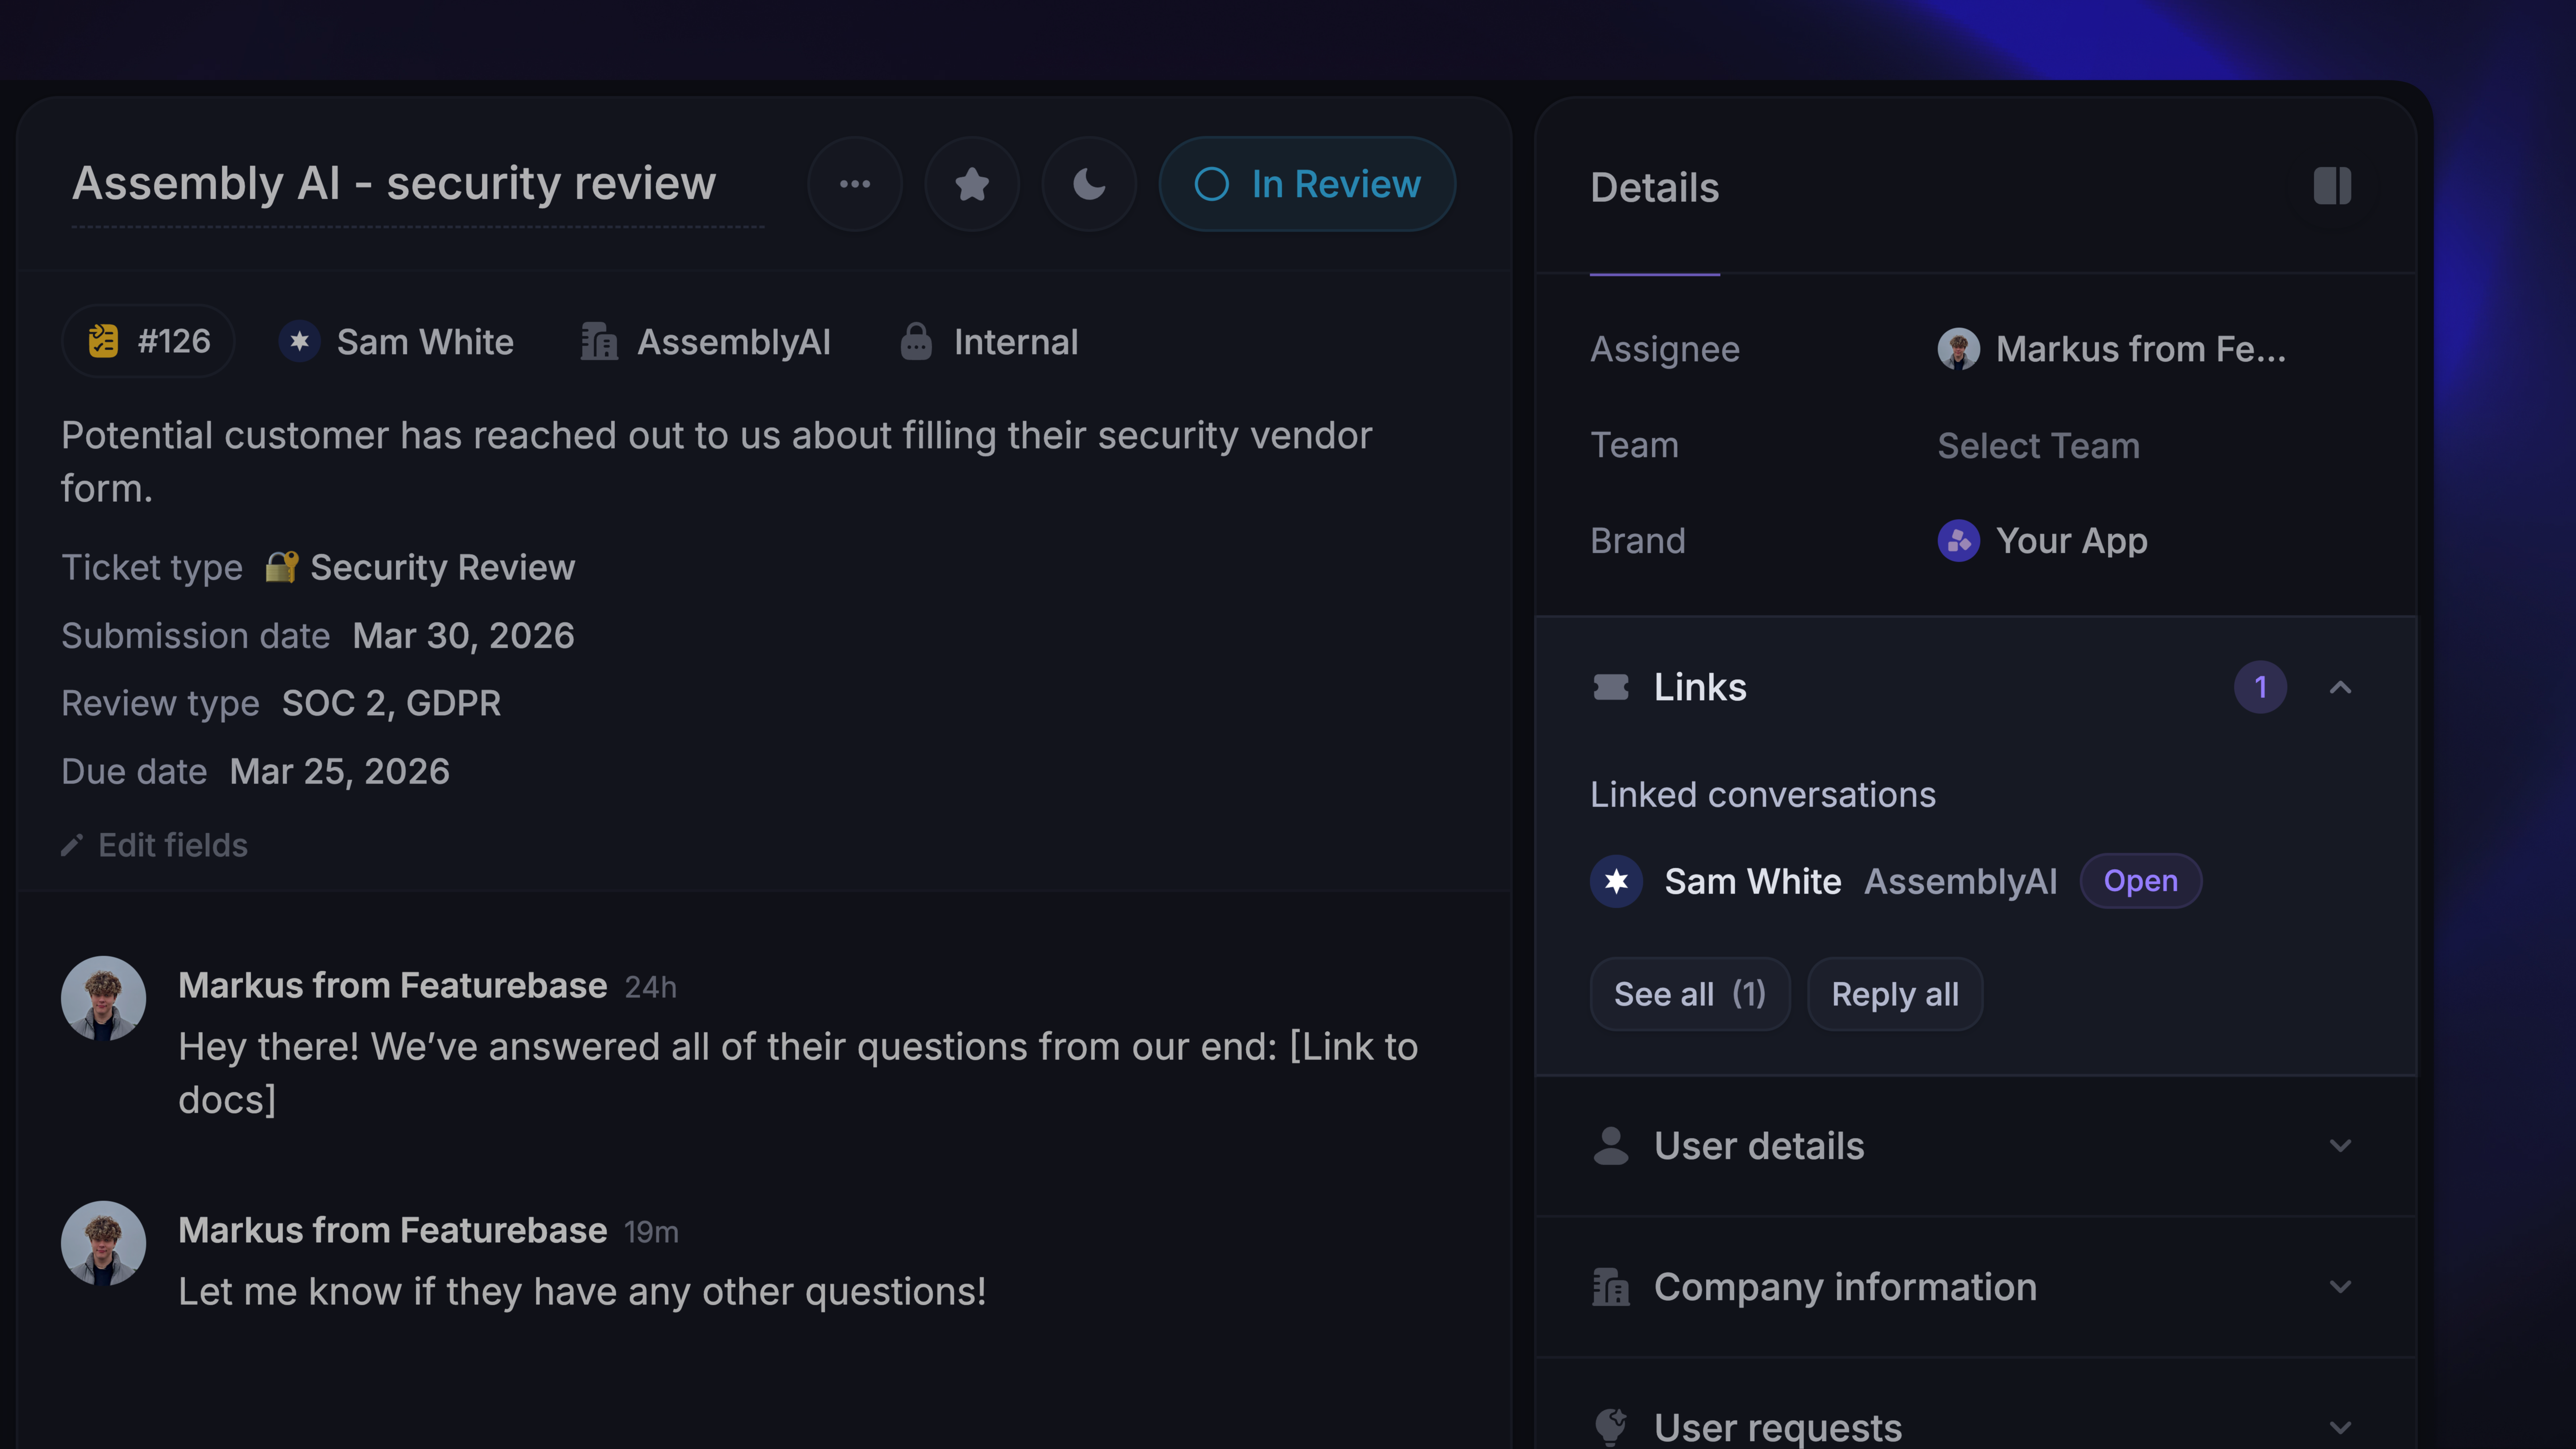Viewport: 2576px width, 1449px height.
Task: Click the Links count badge
Action: click(x=2260, y=687)
